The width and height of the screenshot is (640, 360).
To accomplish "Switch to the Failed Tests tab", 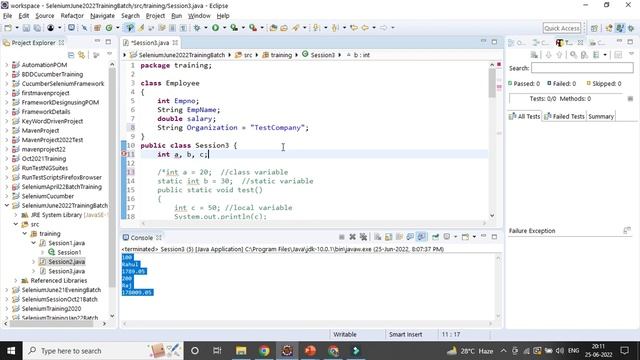I will tap(564, 116).
